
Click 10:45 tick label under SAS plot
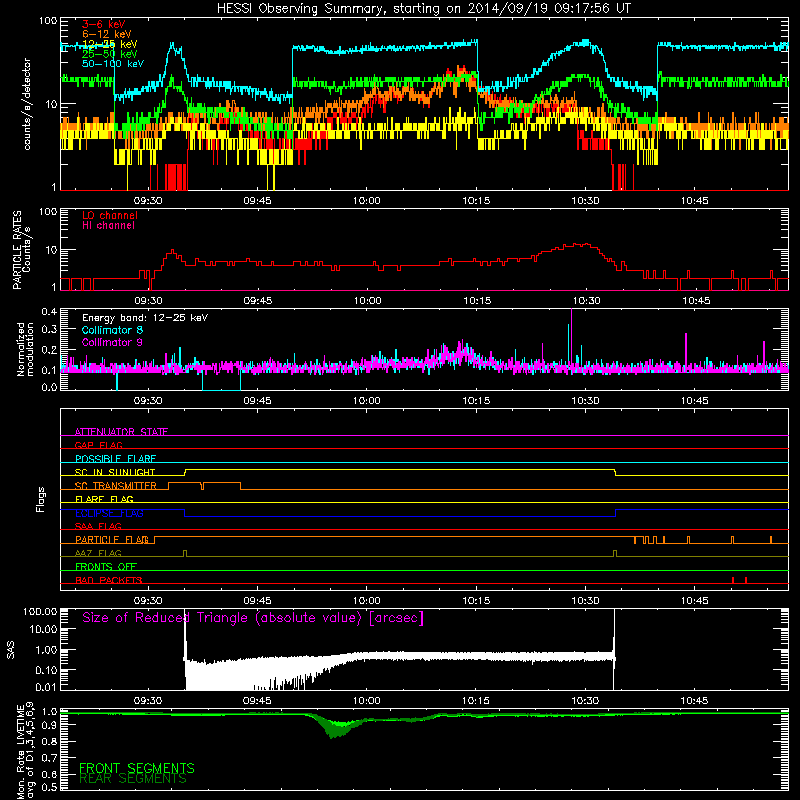point(694,701)
